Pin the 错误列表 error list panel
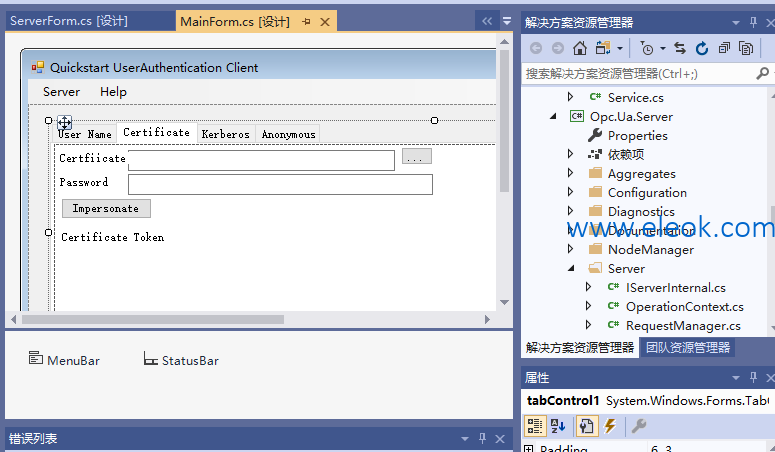Image resolution: width=775 pixels, height=452 pixels. pyautogui.click(x=482, y=438)
